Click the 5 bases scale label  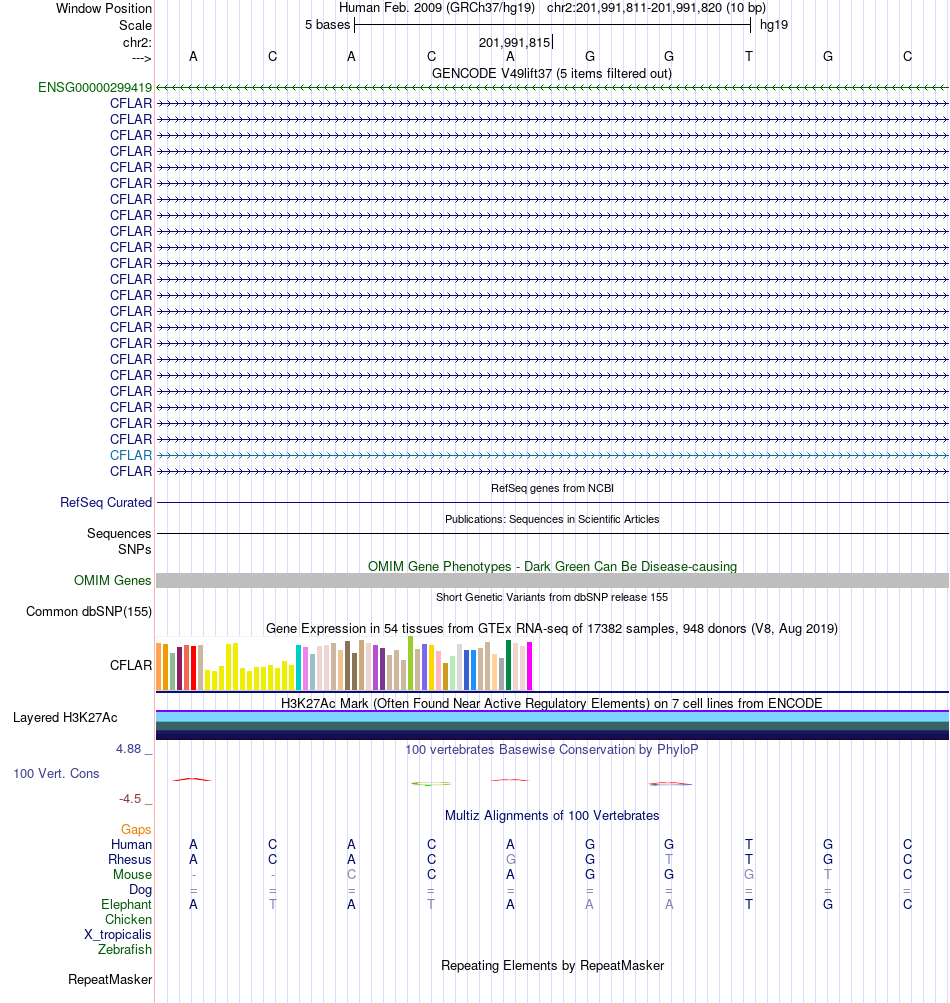click(x=327, y=25)
